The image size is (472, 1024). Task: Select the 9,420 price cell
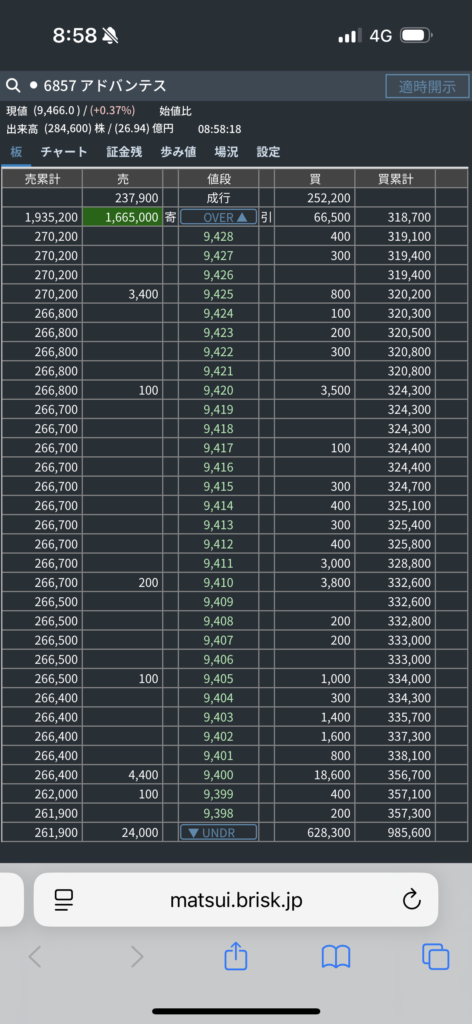pos(219,391)
